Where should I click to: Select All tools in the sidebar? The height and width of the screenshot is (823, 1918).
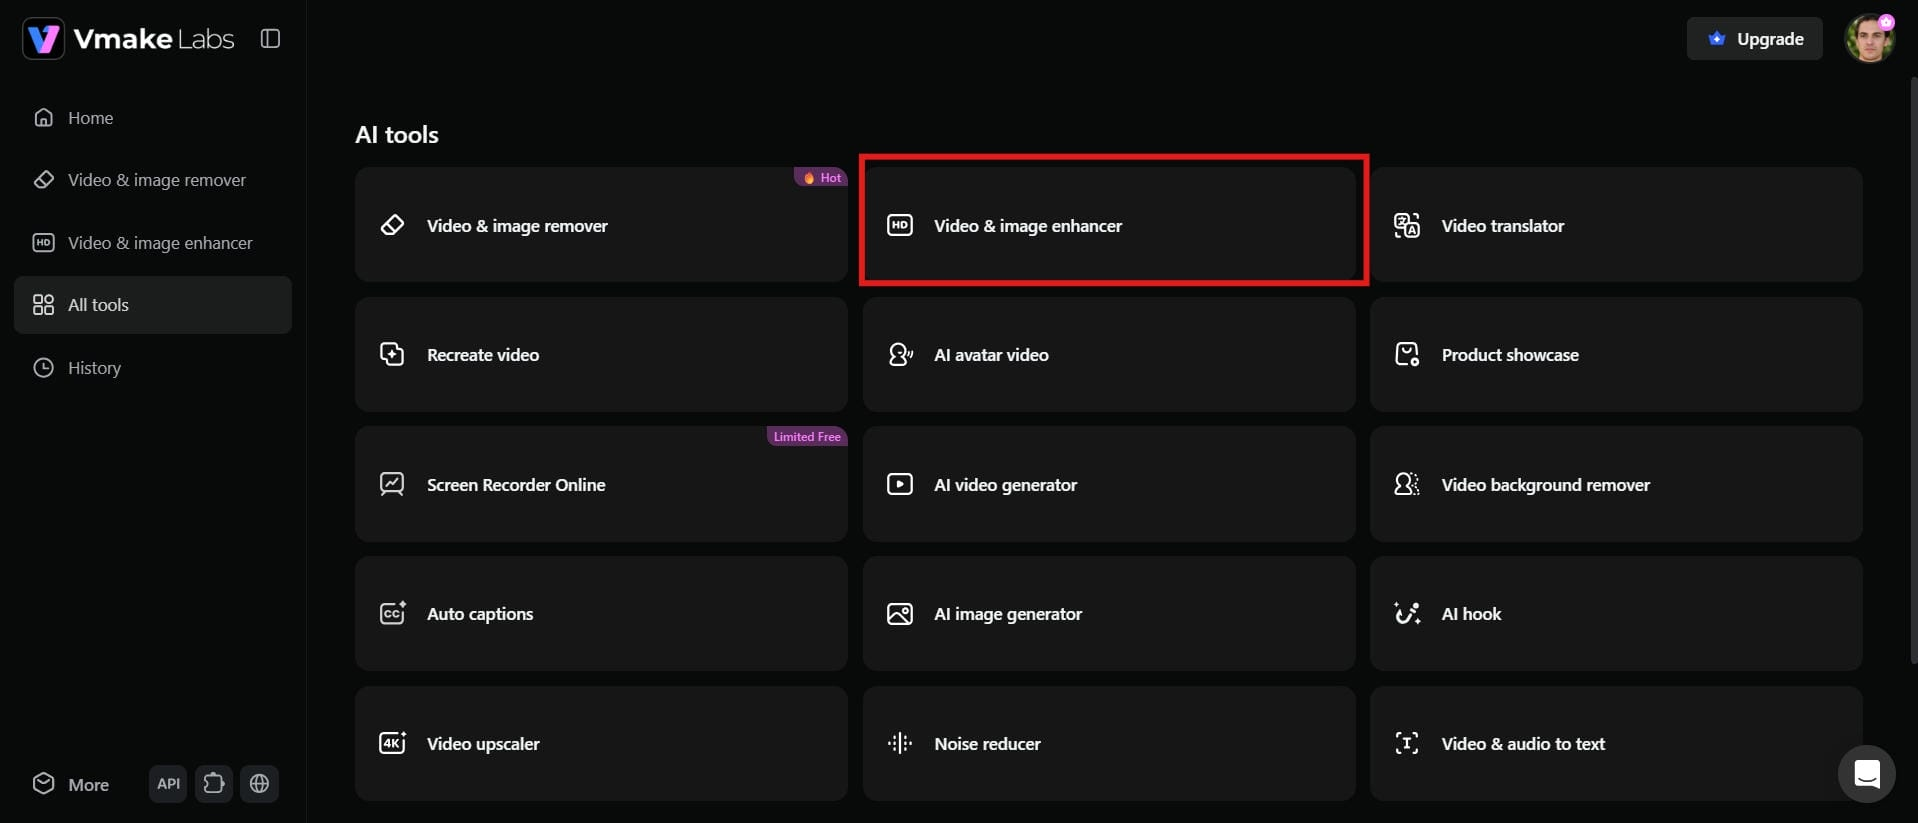[153, 305]
